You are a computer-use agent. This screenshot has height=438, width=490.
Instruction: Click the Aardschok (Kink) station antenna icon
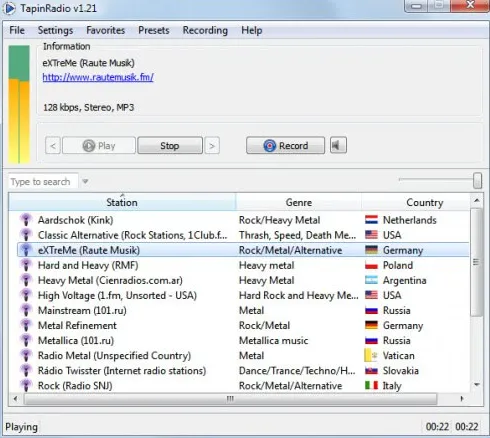26,220
